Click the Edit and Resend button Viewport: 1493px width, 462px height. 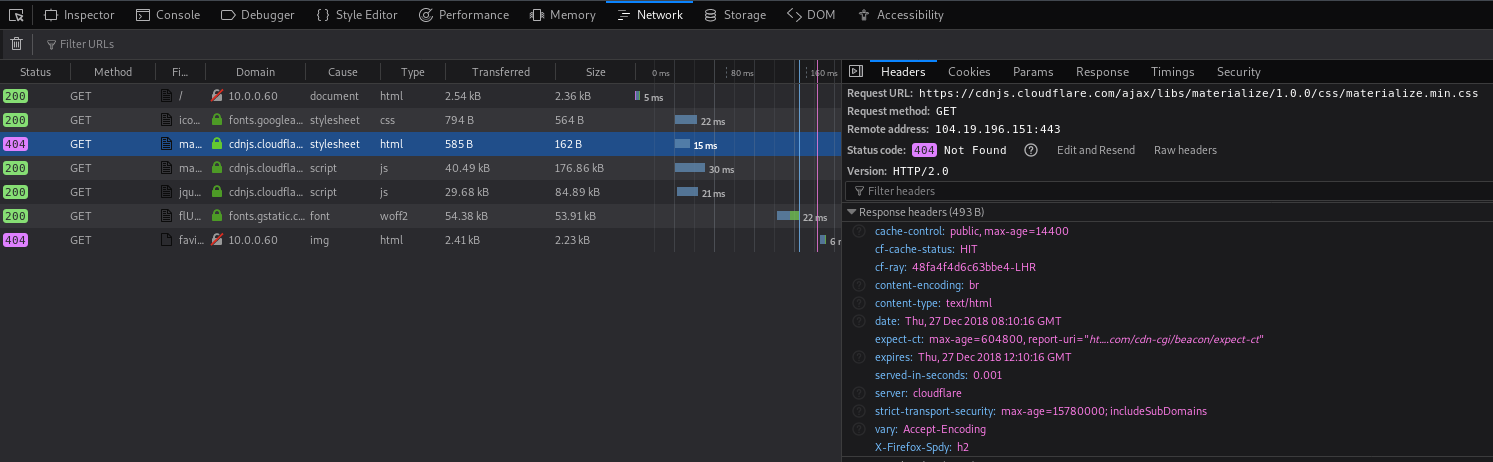click(x=1096, y=150)
